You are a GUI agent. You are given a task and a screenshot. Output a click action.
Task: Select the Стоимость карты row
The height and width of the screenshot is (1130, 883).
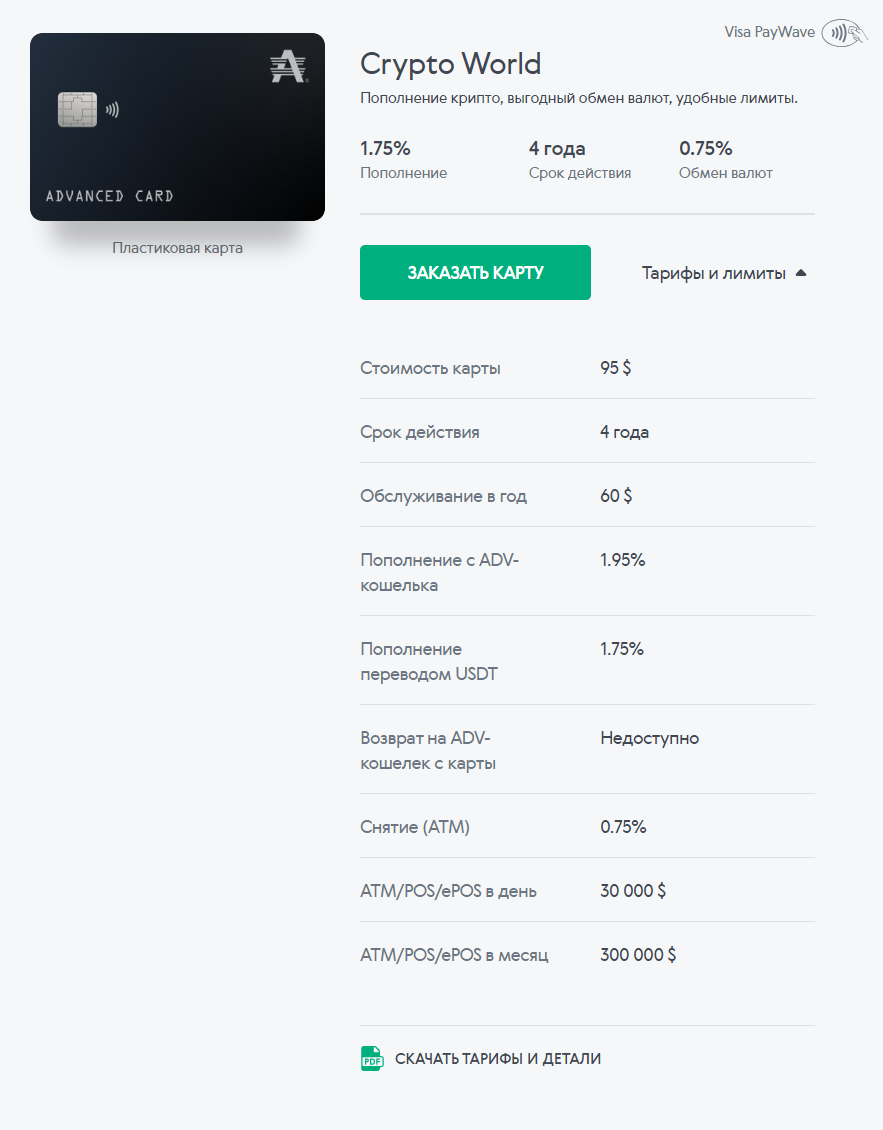point(587,368)
